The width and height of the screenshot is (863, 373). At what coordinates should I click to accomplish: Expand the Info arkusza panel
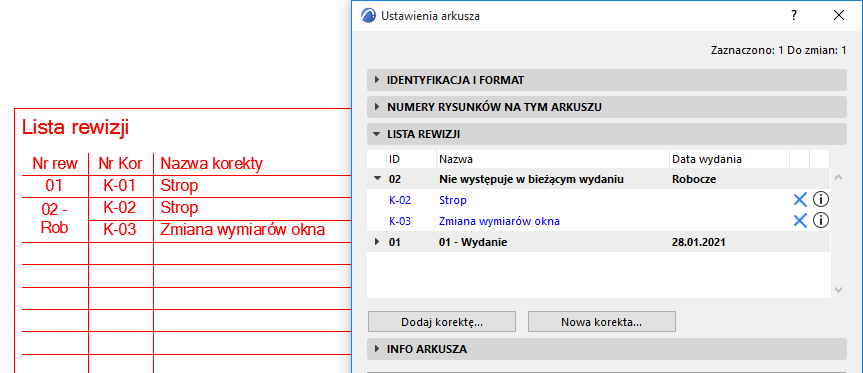(x=607, y=349)
